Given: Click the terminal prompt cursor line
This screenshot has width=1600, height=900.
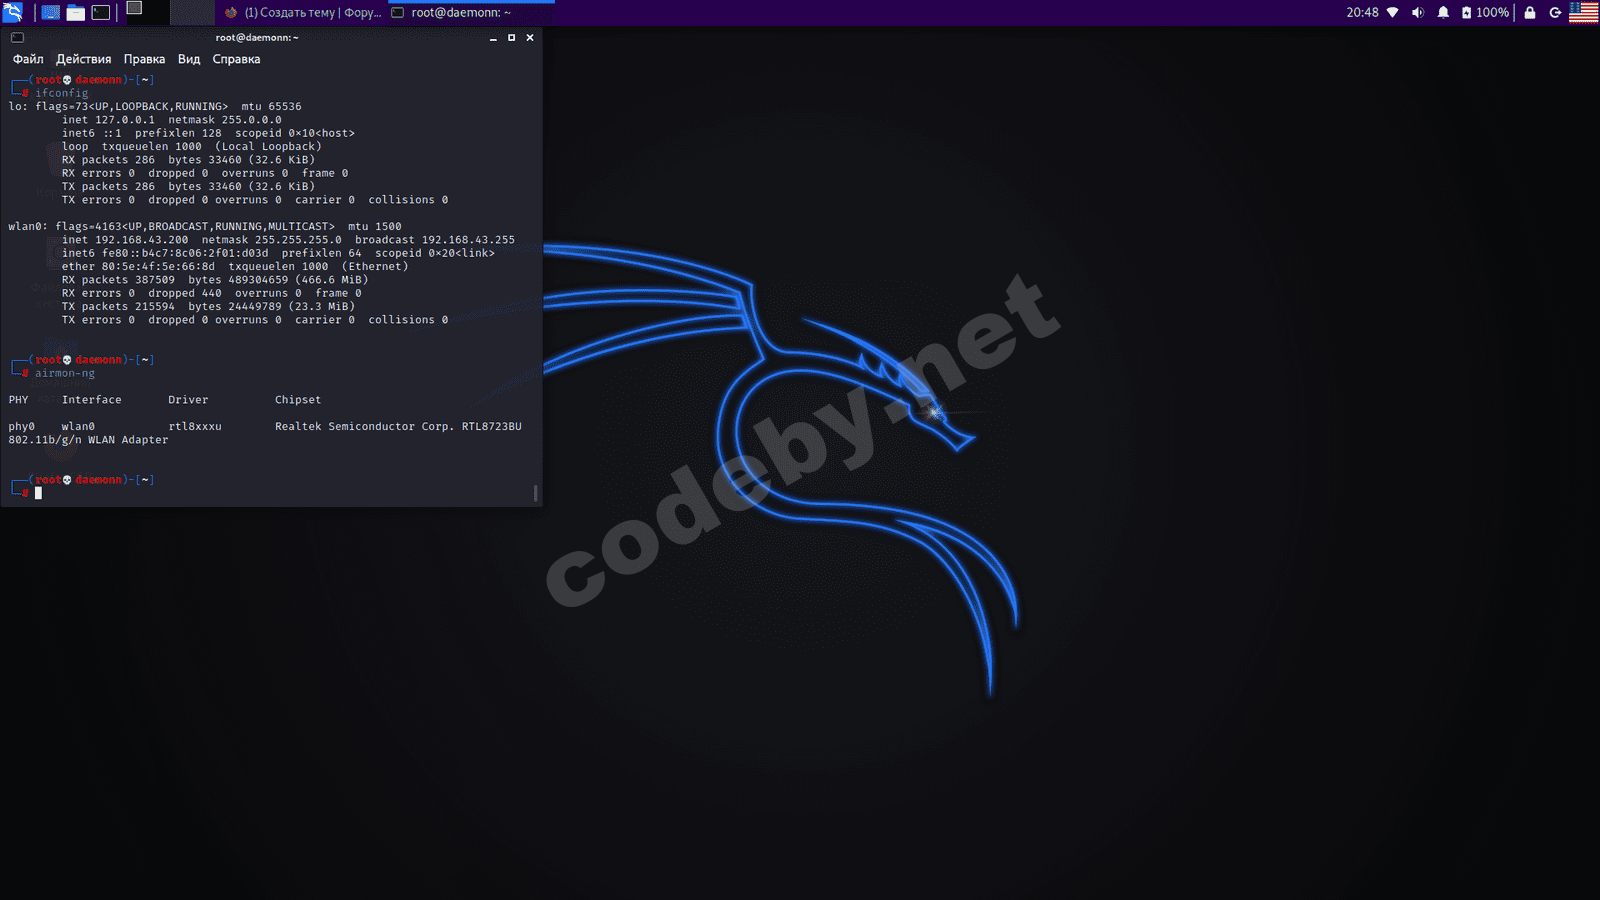Looking at the screenshot, I should point(38,493).
